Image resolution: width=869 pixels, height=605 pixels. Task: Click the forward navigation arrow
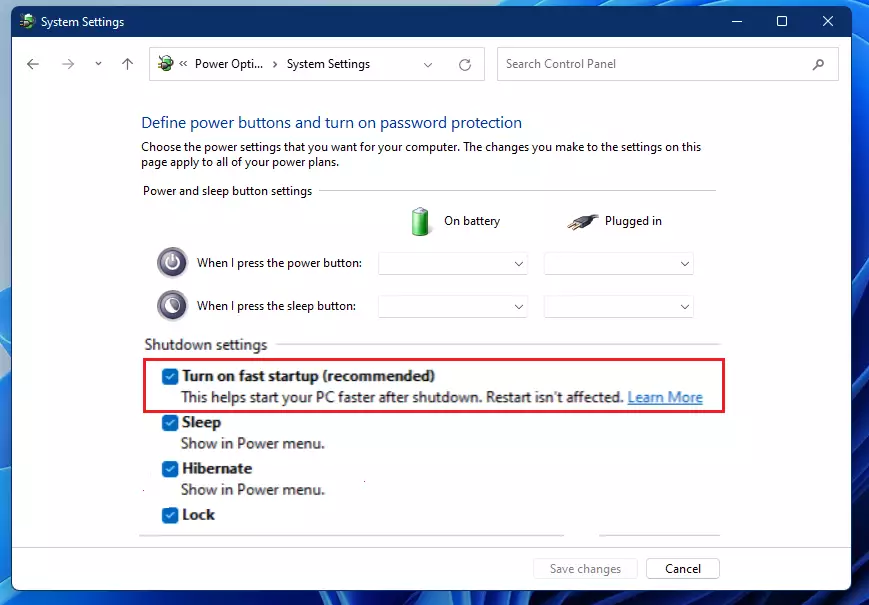point(68,64)
